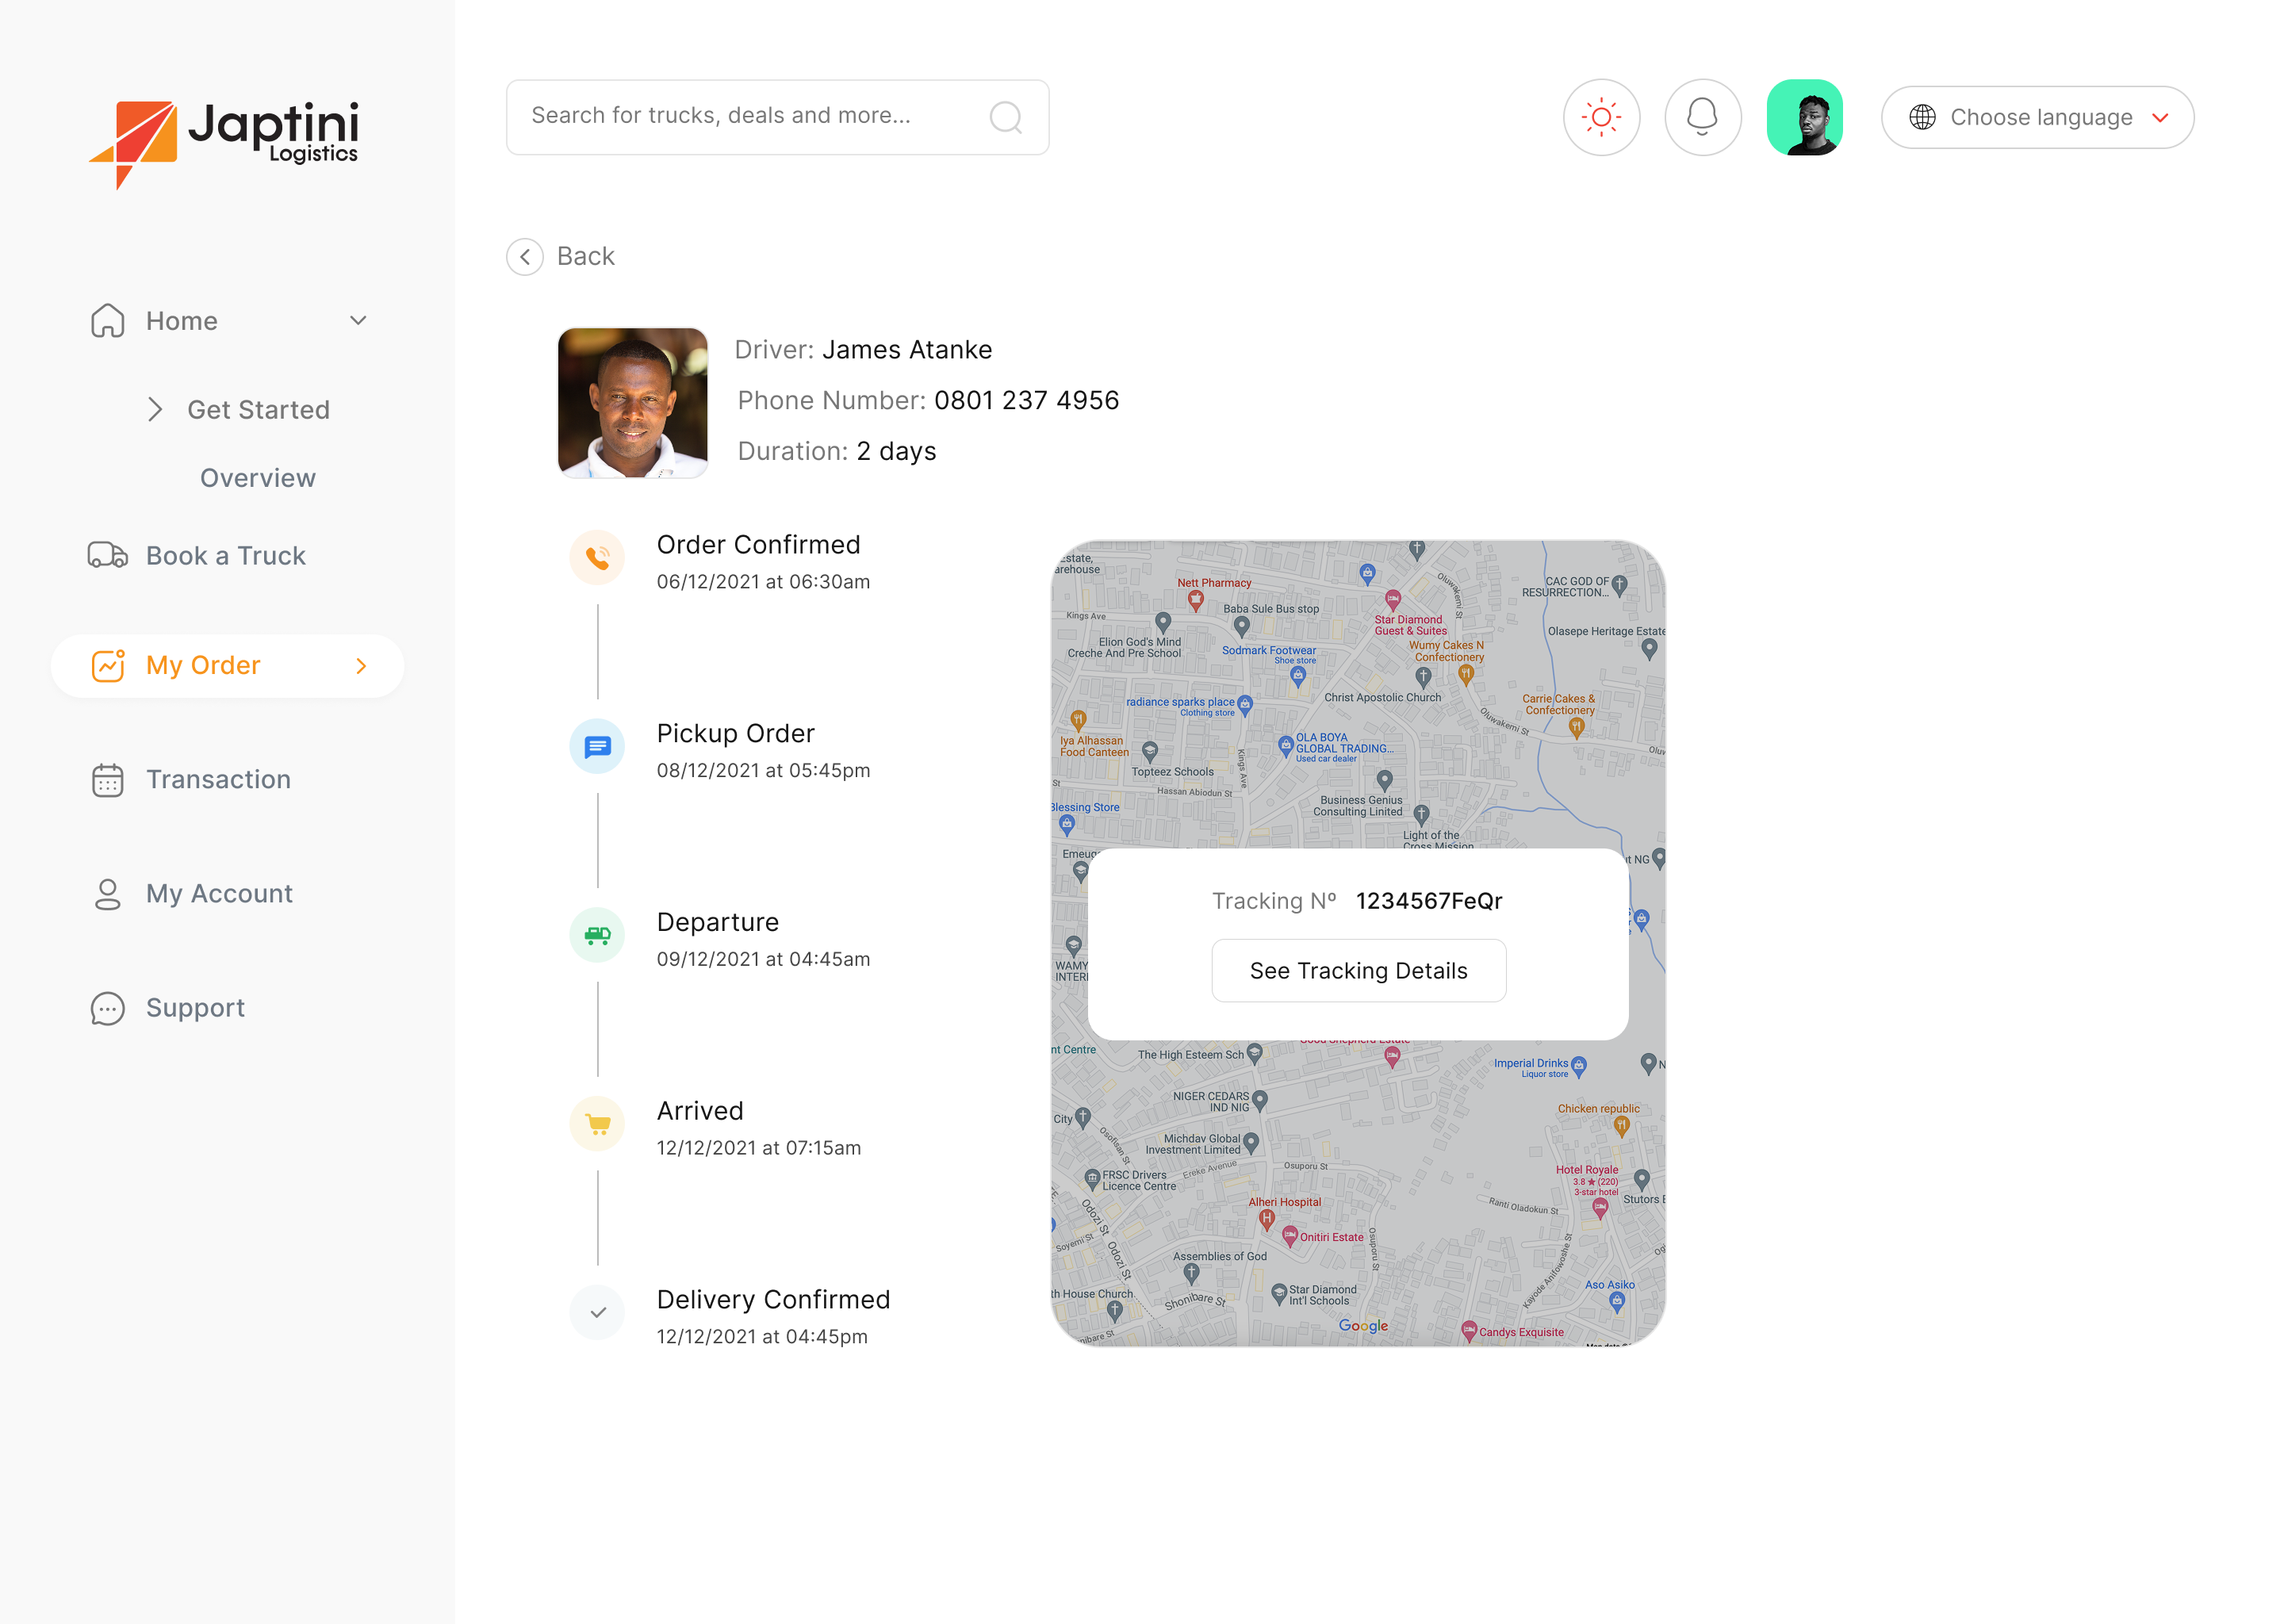2284x1624 pixels.
Task: Focus the trucks and deals search field
Action: (777, 117)
